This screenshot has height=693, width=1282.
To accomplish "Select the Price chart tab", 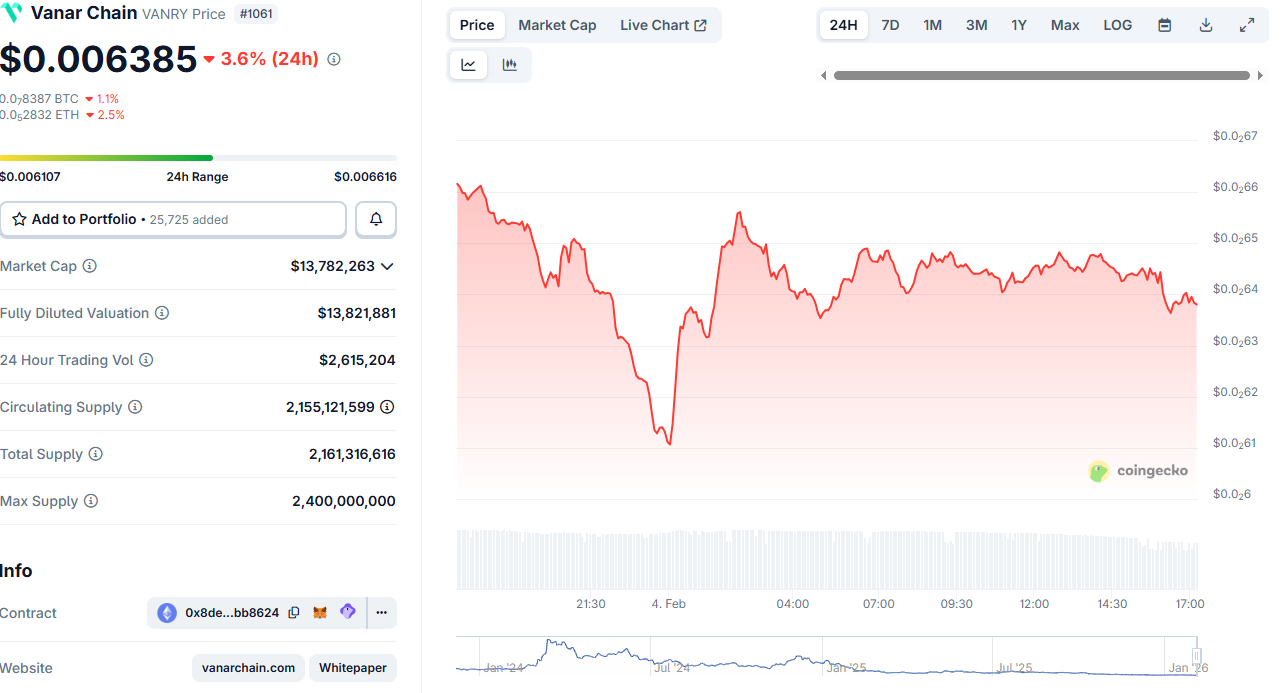I will [x=477, y=25].
